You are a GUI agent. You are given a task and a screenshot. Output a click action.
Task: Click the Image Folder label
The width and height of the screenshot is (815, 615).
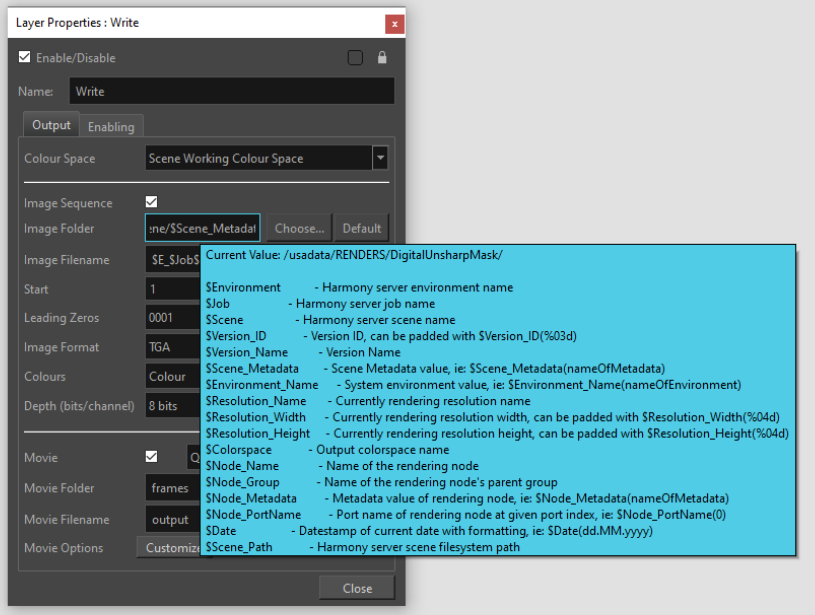pos(59,228)
